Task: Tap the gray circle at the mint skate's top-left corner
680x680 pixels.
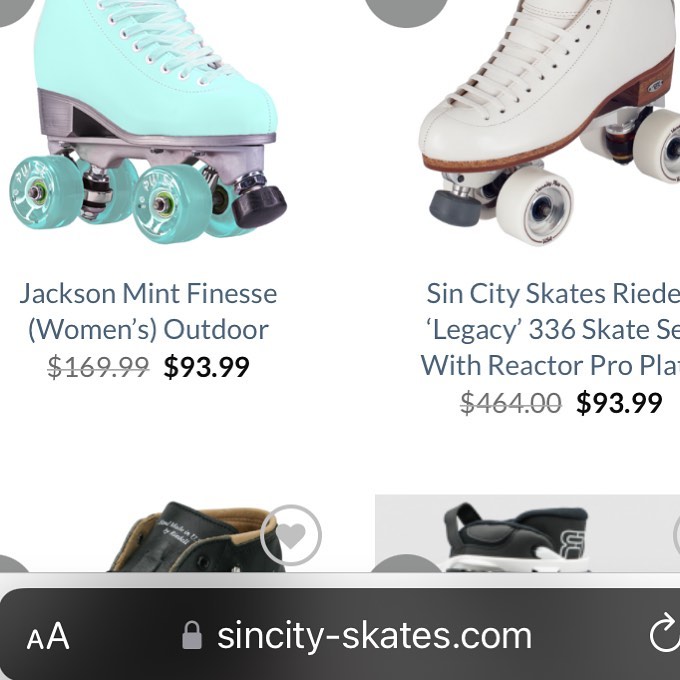Action: click(x=12, y=8)
